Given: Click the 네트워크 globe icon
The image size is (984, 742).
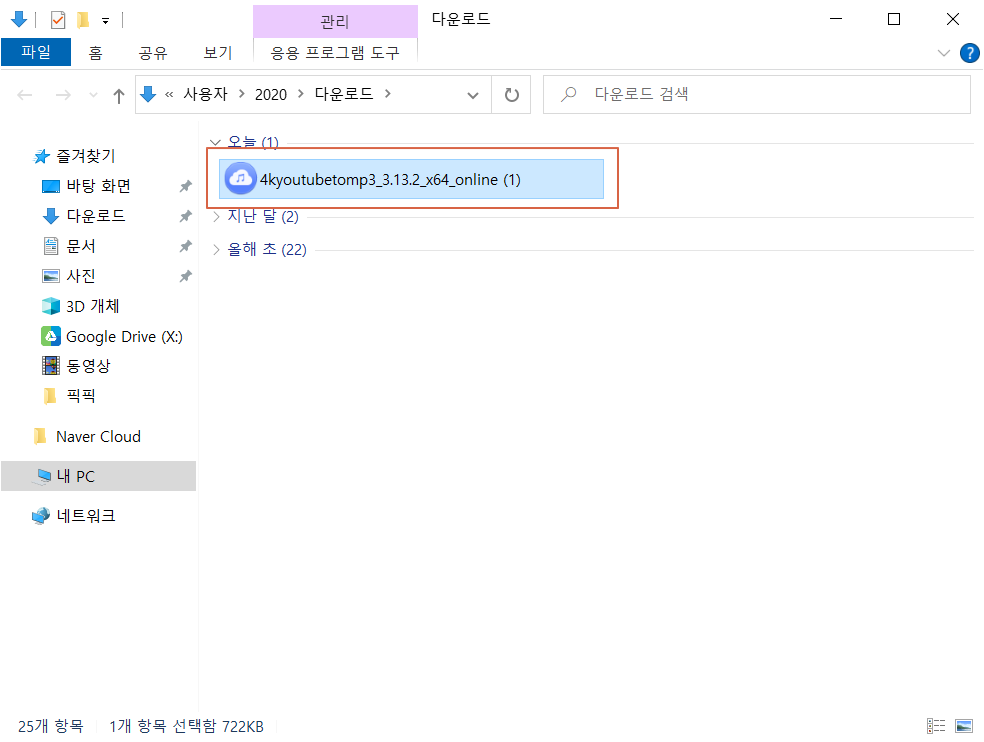Looking at the screenshot, I should coord(41,515).
